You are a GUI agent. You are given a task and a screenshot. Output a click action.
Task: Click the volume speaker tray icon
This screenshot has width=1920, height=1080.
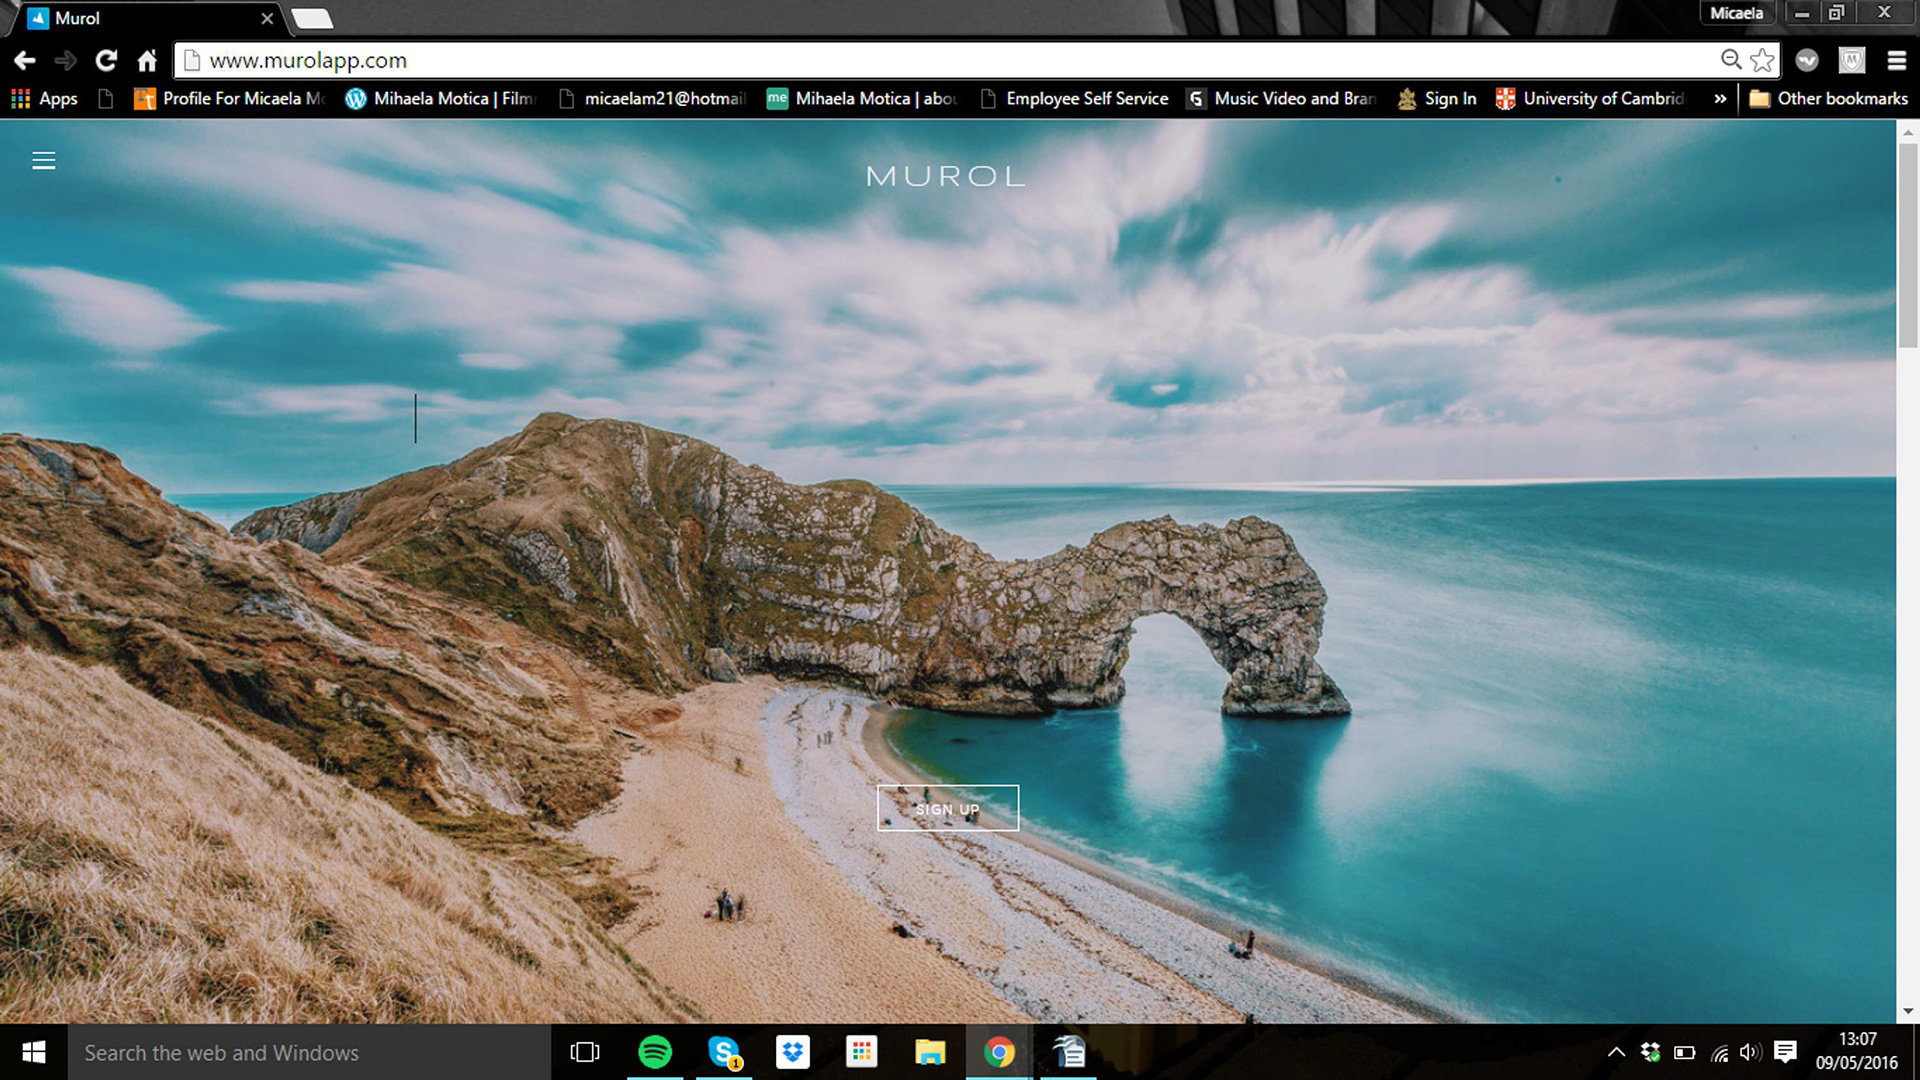(1749, 1052)
